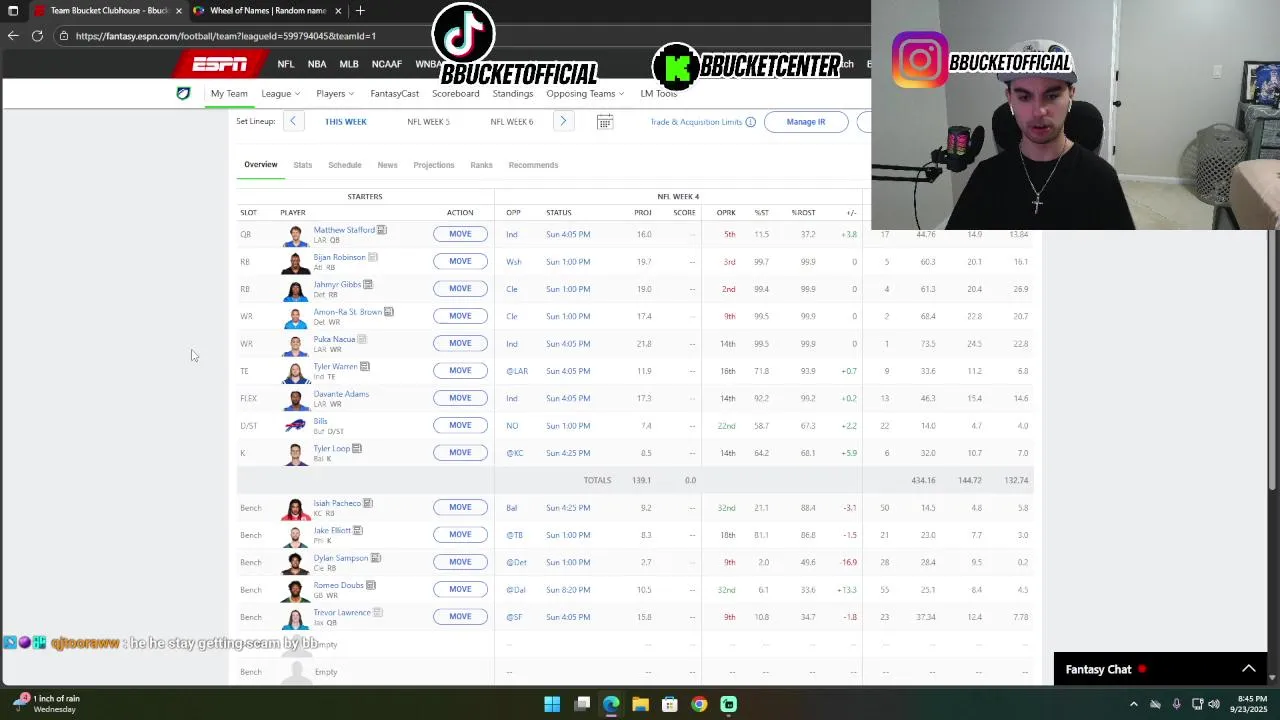Open the Standings page
The height and width of the screenshot is (720, 1280).
[512, 94]
